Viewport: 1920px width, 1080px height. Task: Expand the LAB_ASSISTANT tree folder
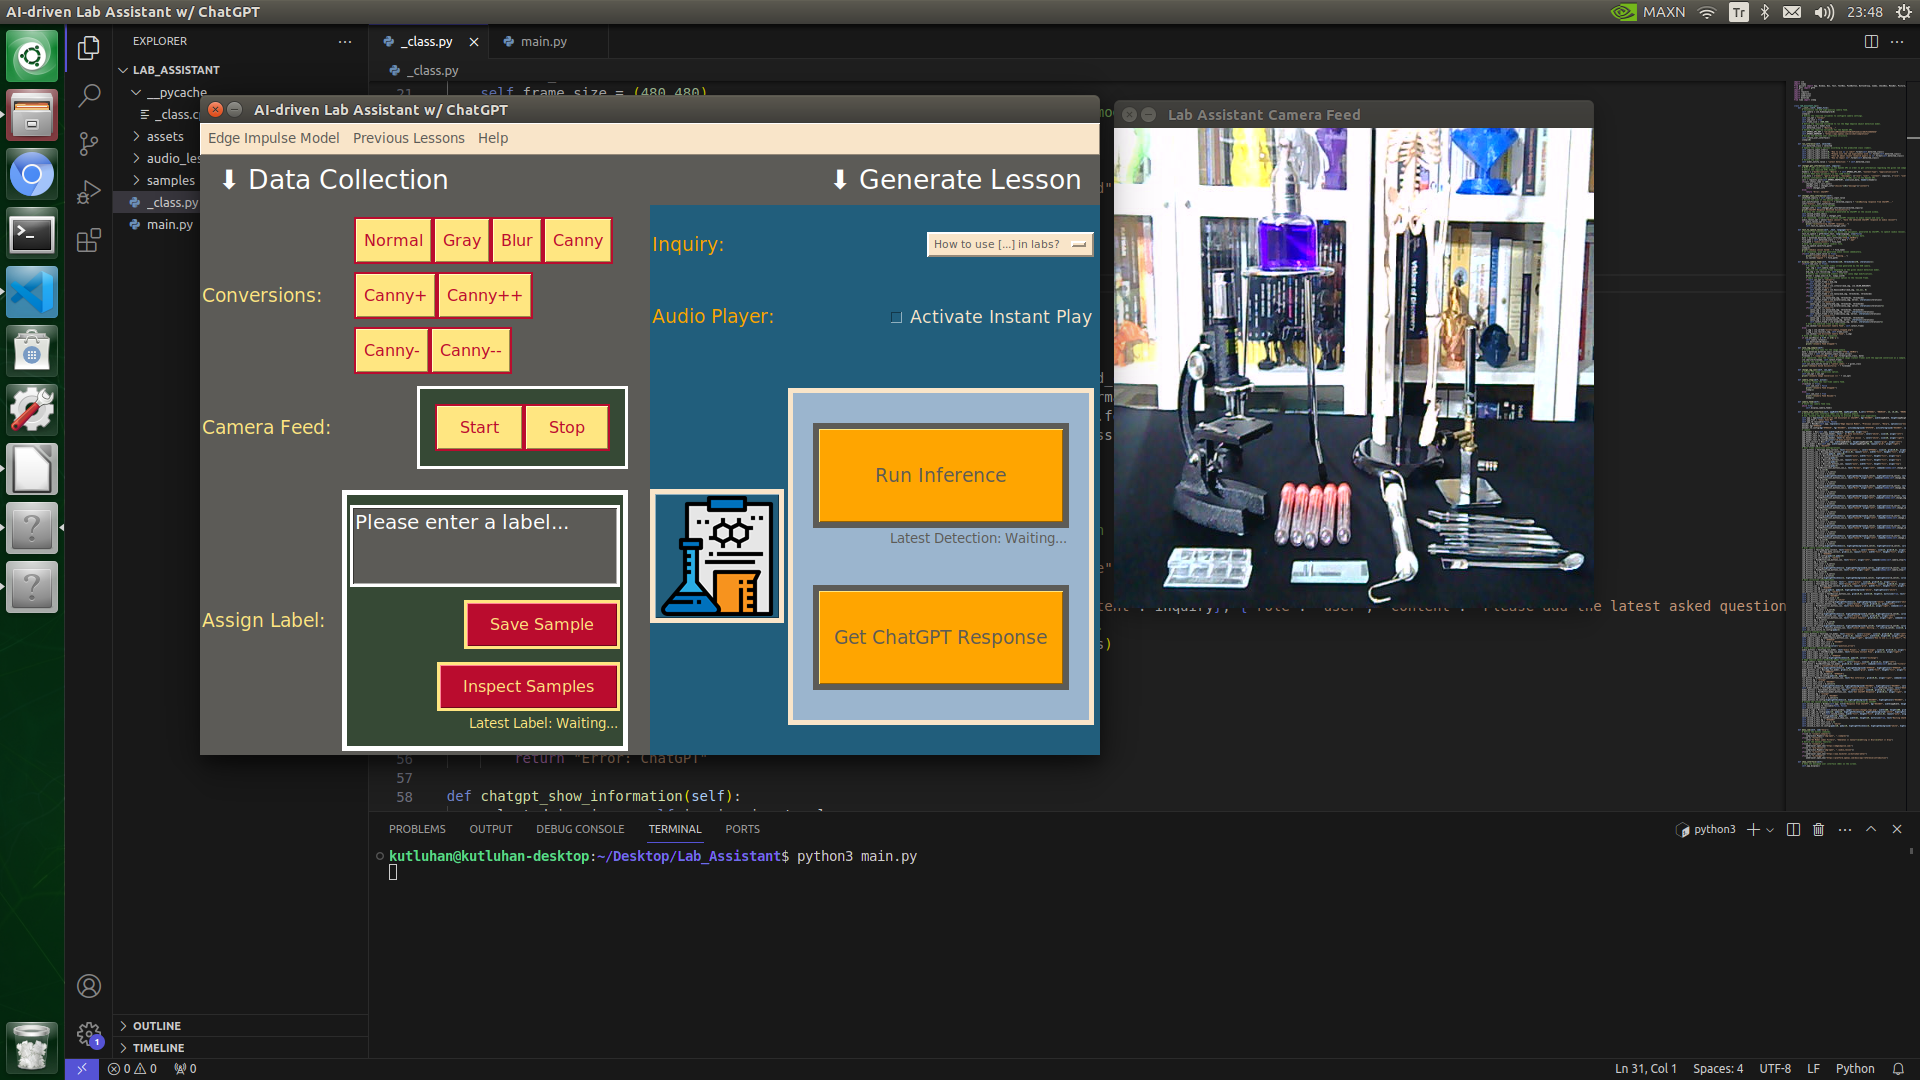124,70
